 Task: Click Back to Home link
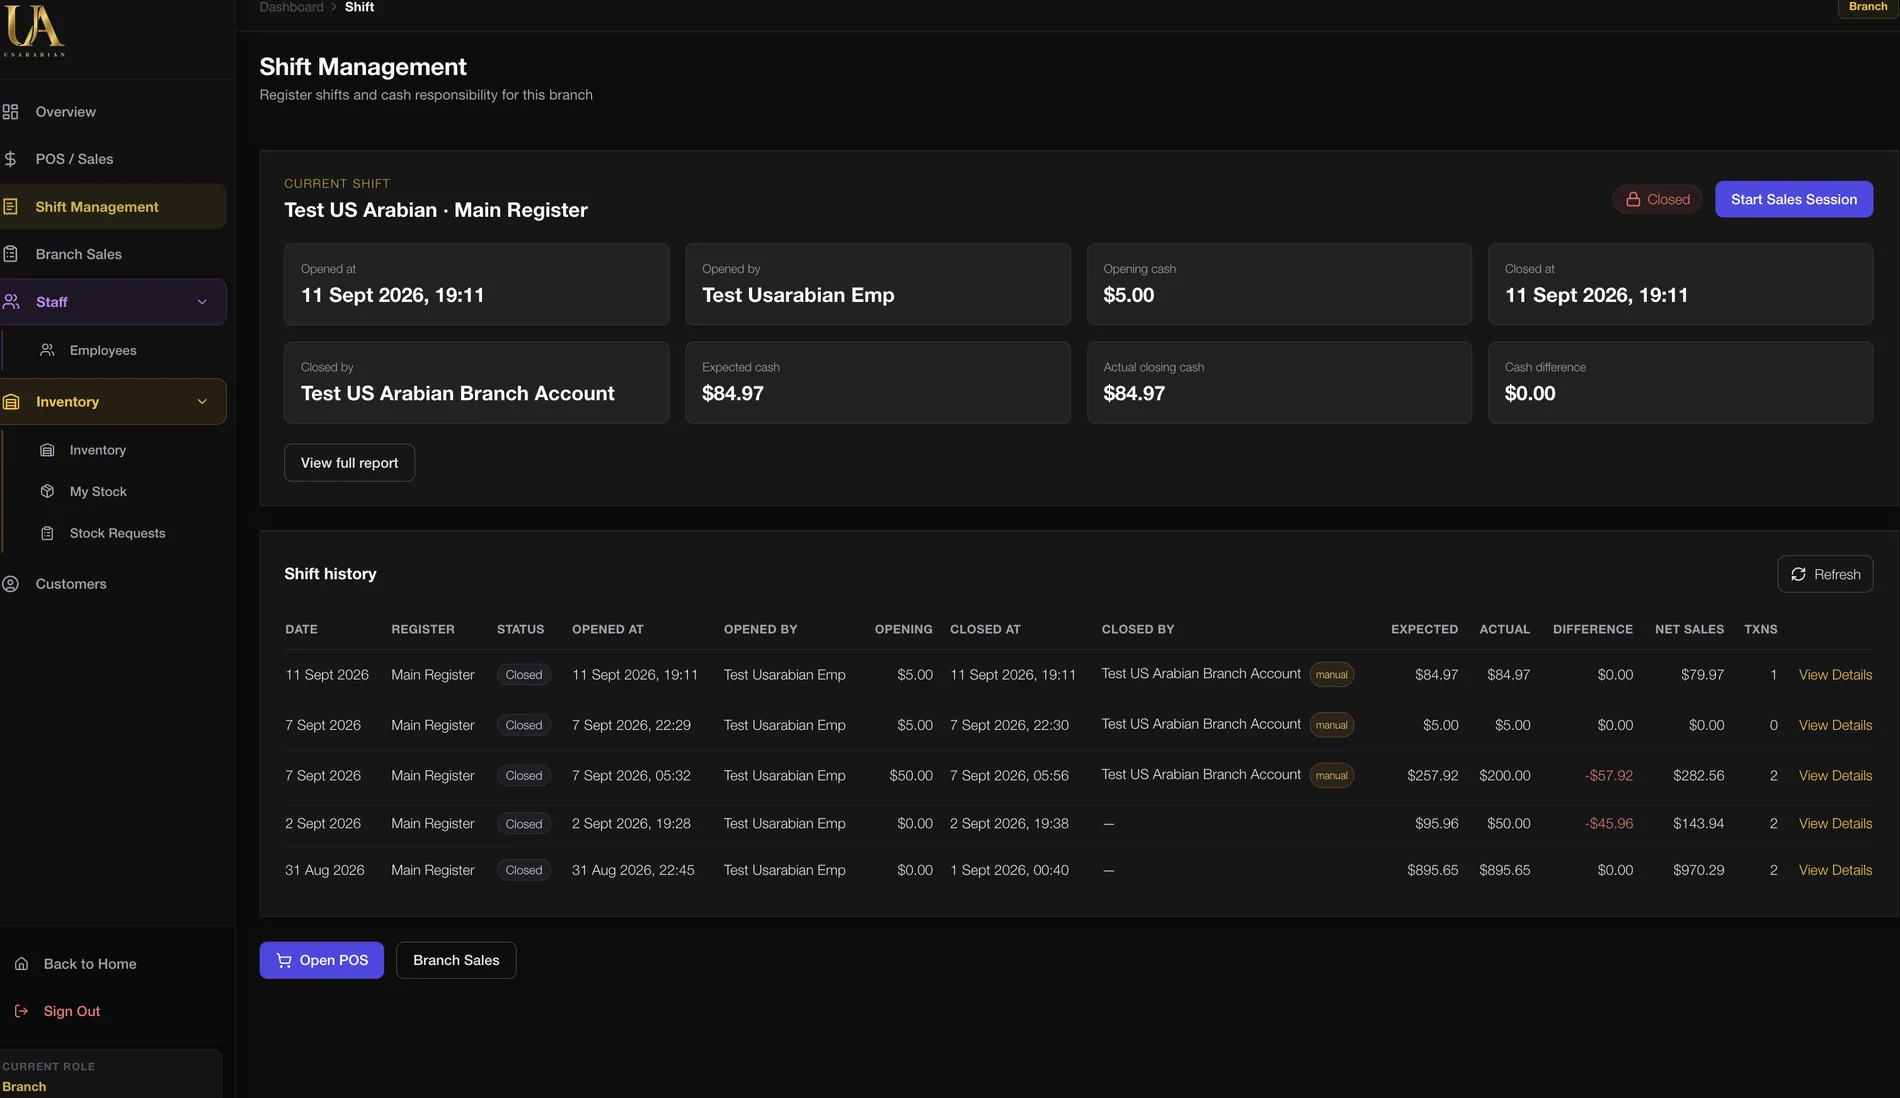pyautogui.click(x=90, y=964)
